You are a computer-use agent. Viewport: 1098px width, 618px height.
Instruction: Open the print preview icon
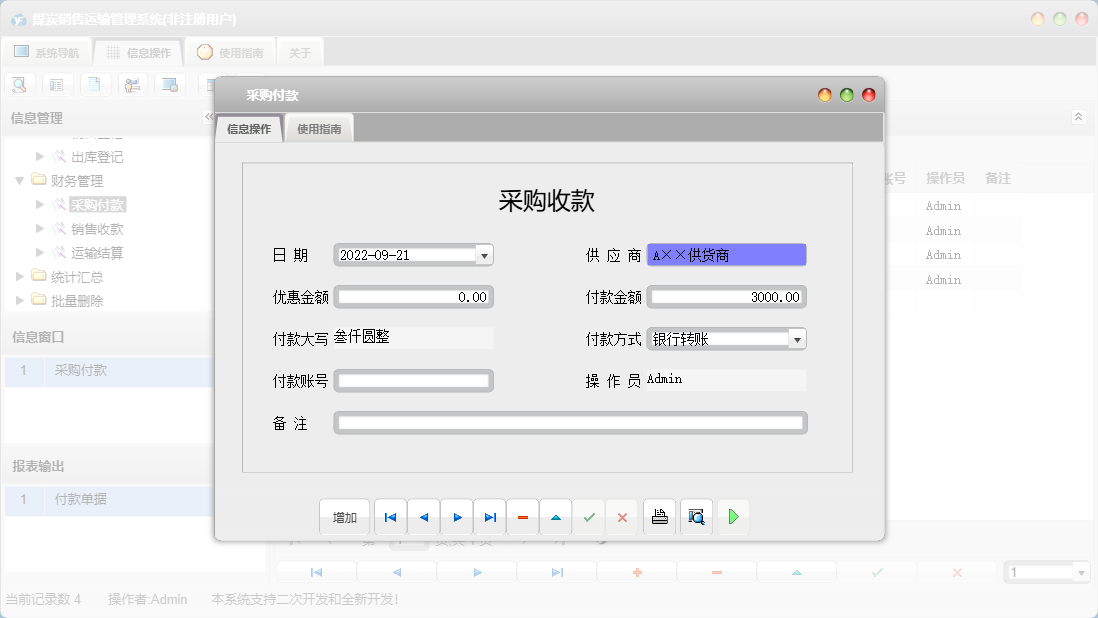(x=696, y=517)
